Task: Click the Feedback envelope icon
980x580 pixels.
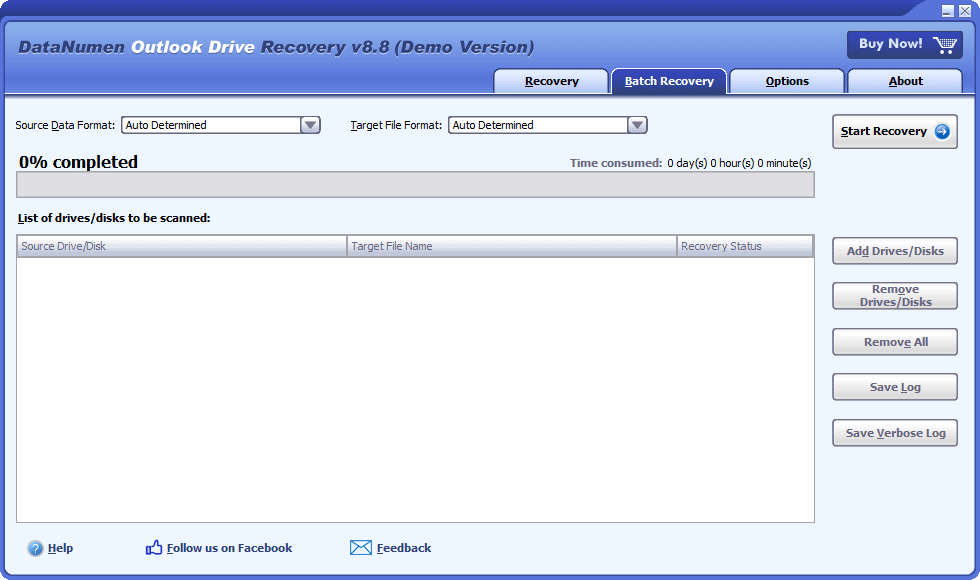Action: pos(361,548)
